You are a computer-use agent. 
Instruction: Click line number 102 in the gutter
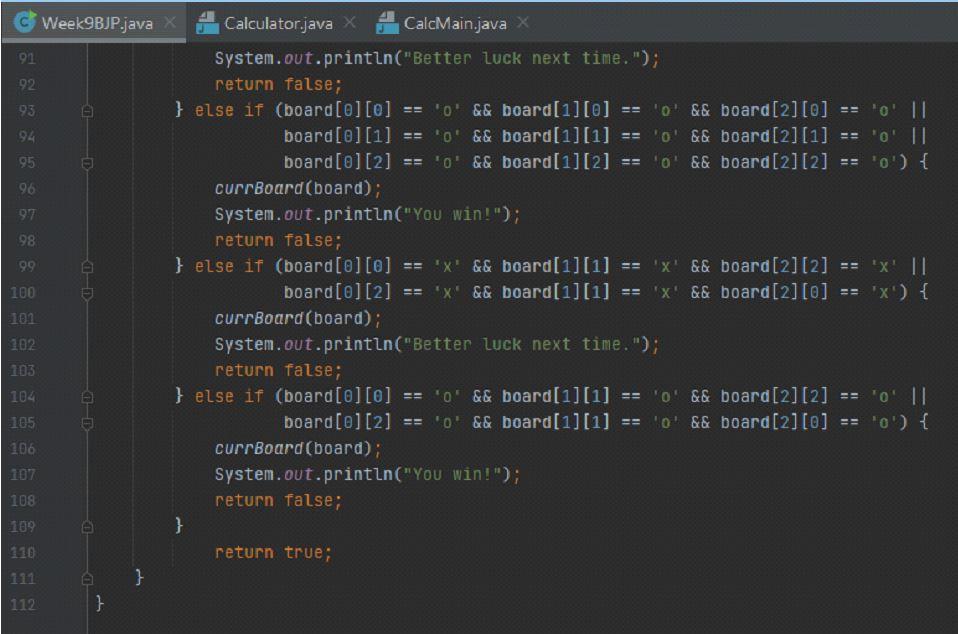pos(23,345)
